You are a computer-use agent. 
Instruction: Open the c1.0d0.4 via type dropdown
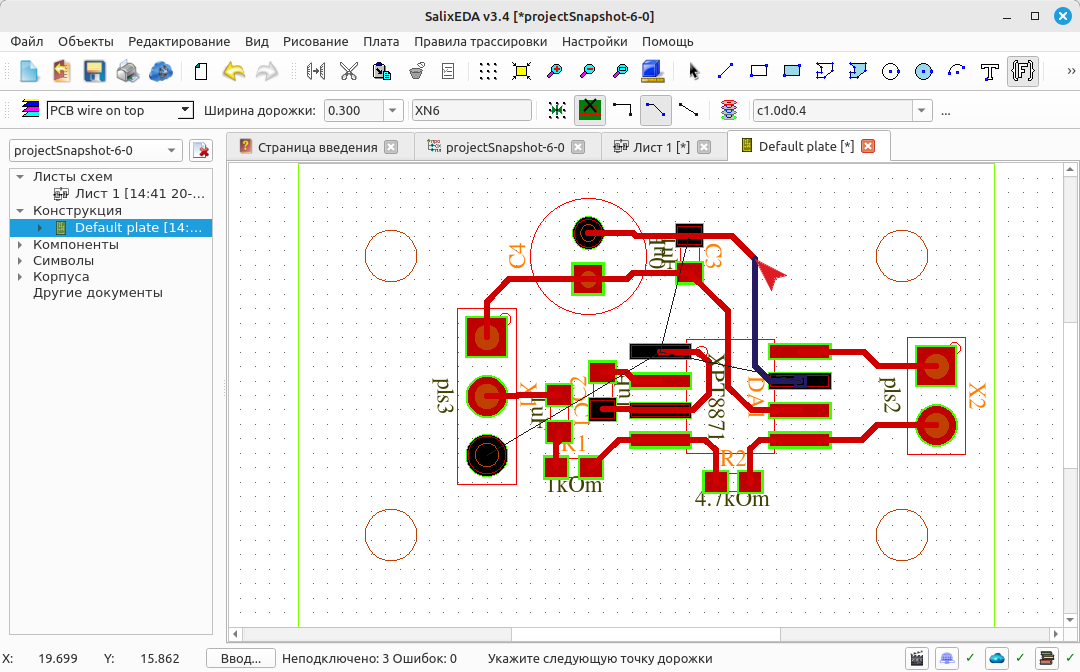click(x=922, y=110)
